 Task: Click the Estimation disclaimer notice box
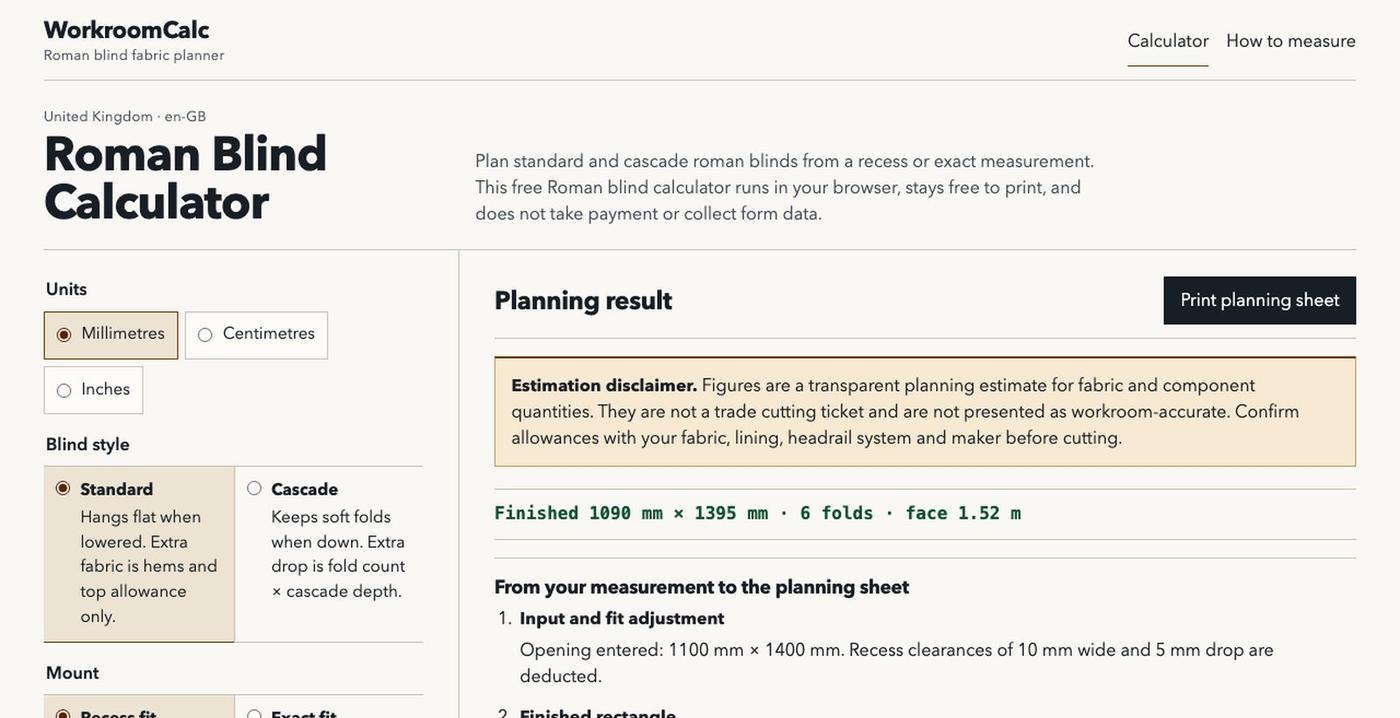(925, 412)
